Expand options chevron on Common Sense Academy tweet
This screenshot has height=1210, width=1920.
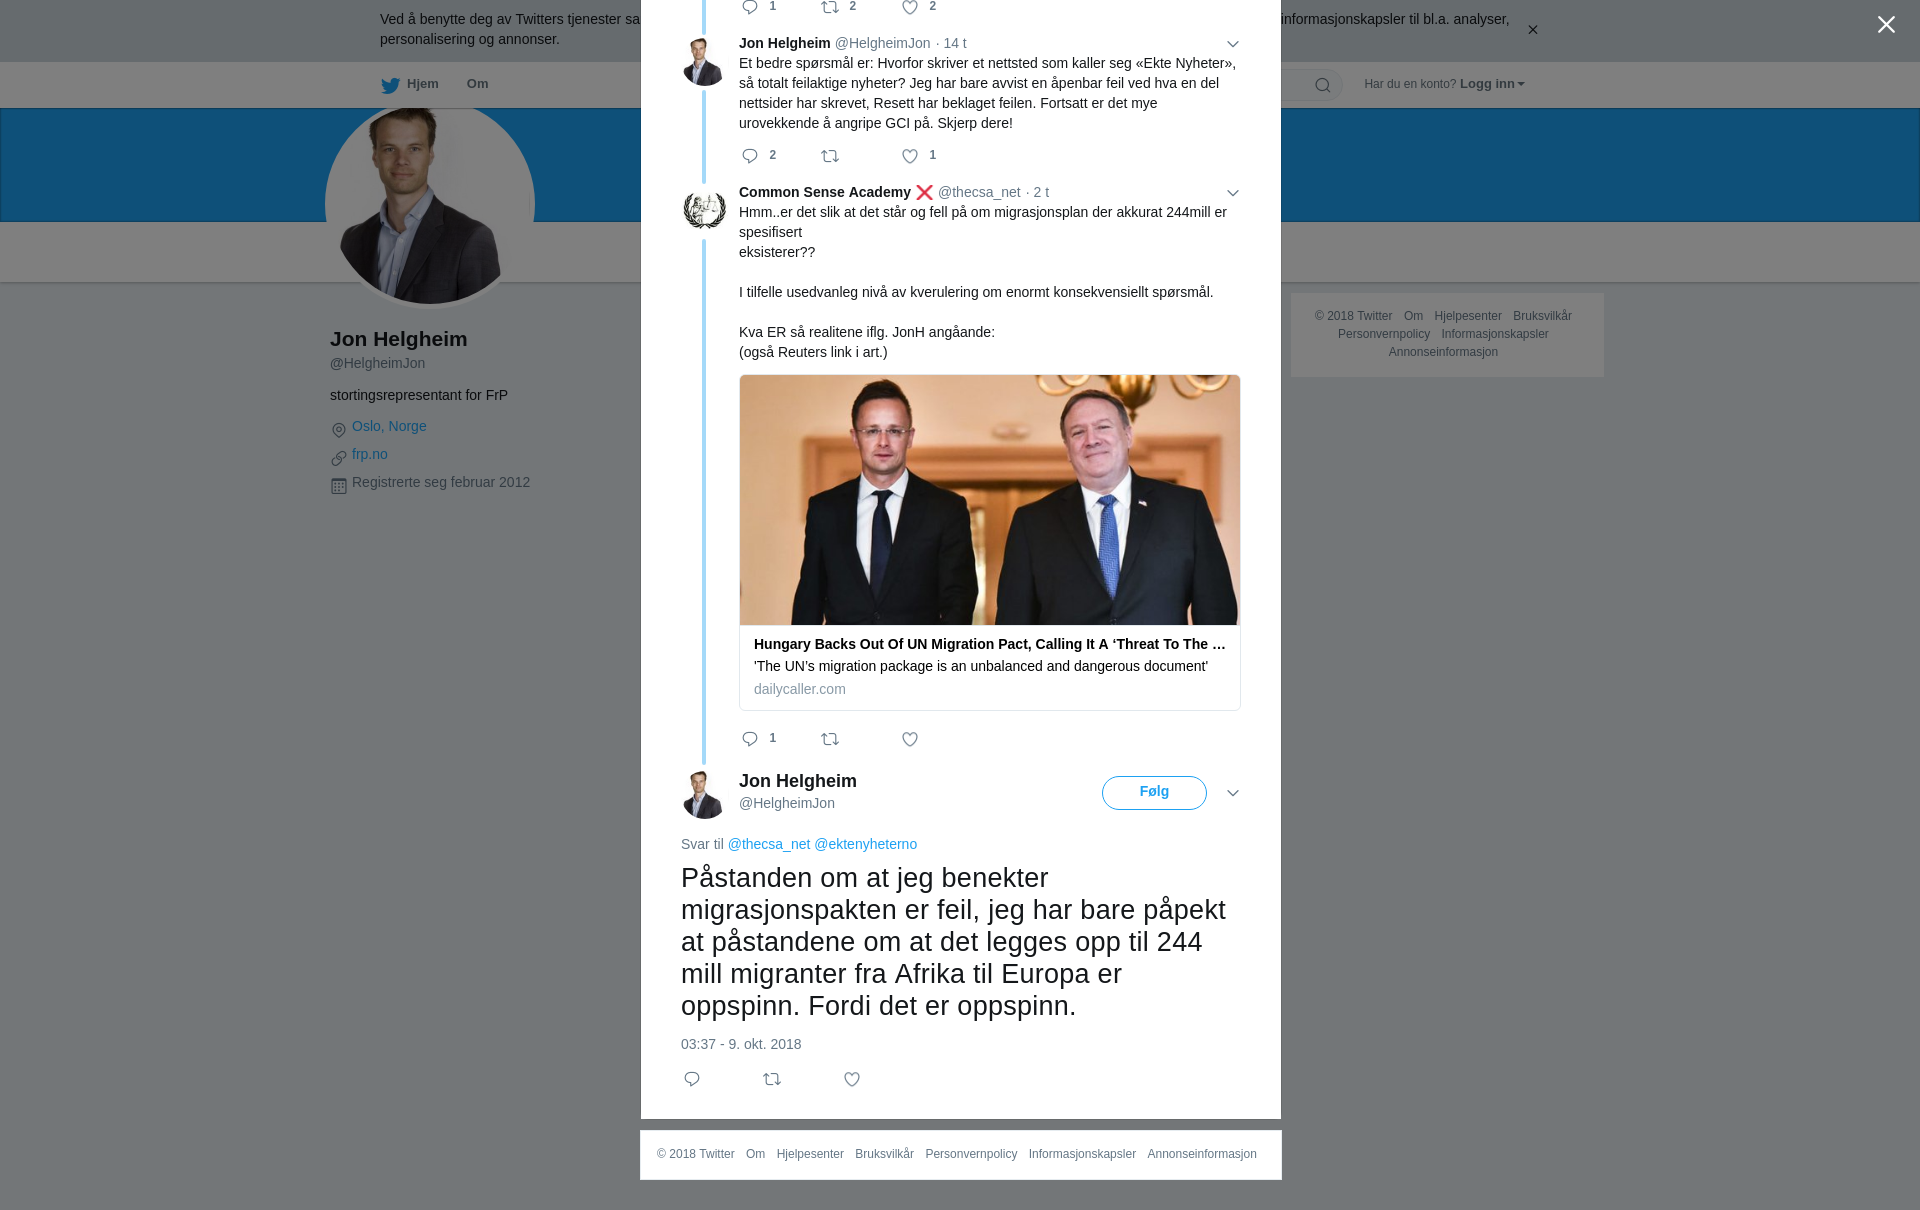click(x=1233, y=193)
